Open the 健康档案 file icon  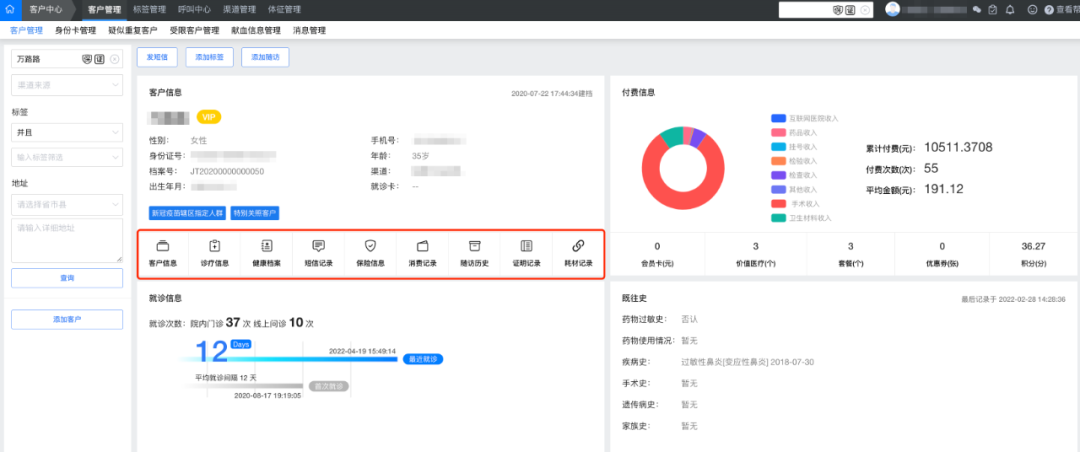tap(267, 246)
